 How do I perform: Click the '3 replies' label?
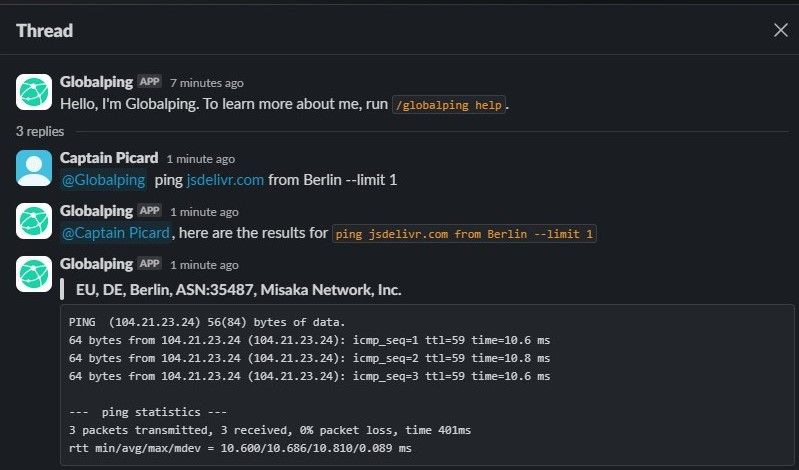click(x=40, y=132)
